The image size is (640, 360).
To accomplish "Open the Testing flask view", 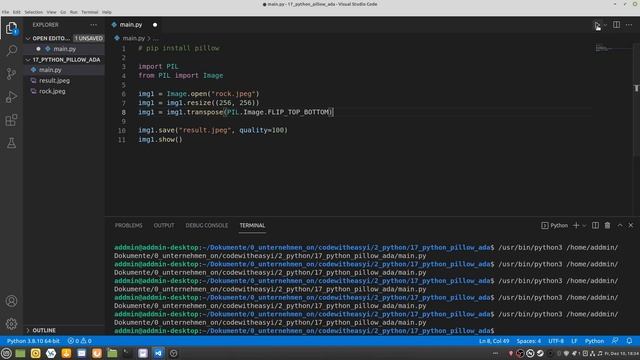I will tap(11, 143).
